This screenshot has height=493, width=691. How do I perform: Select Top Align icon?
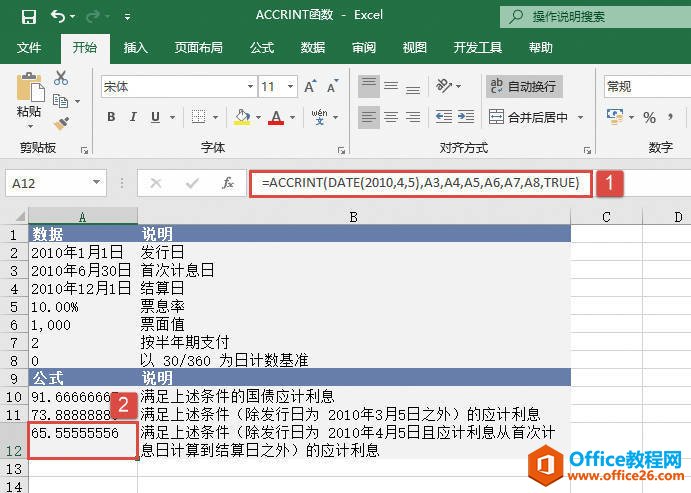tap(369, 86)
